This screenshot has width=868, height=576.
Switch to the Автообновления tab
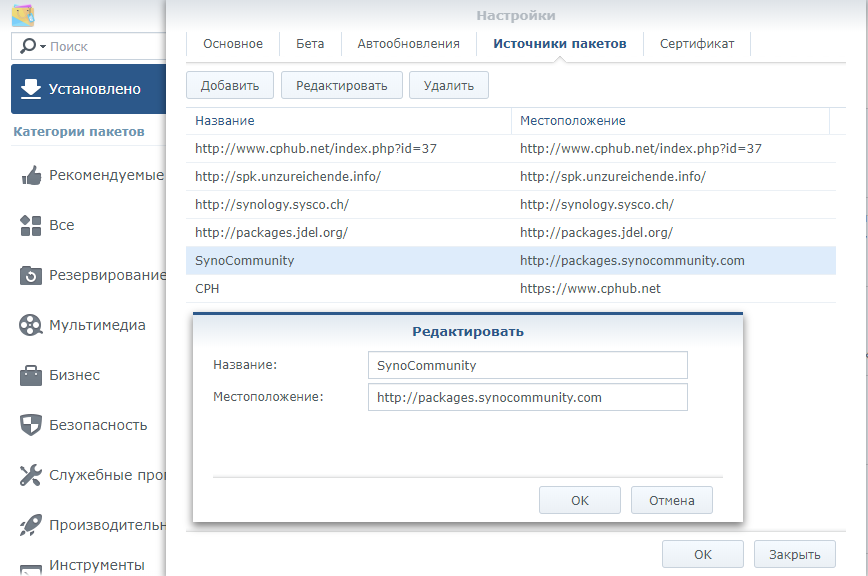point(409,44)
